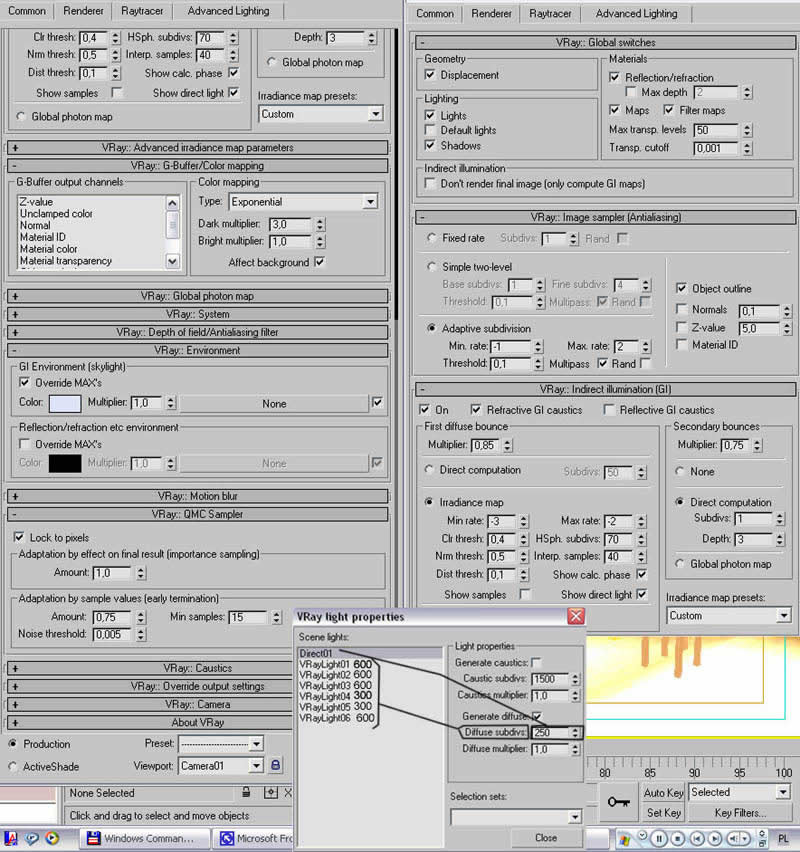800x852 pixels.
Task: Open Key Filters dialog
Action: tap(740, 813)
